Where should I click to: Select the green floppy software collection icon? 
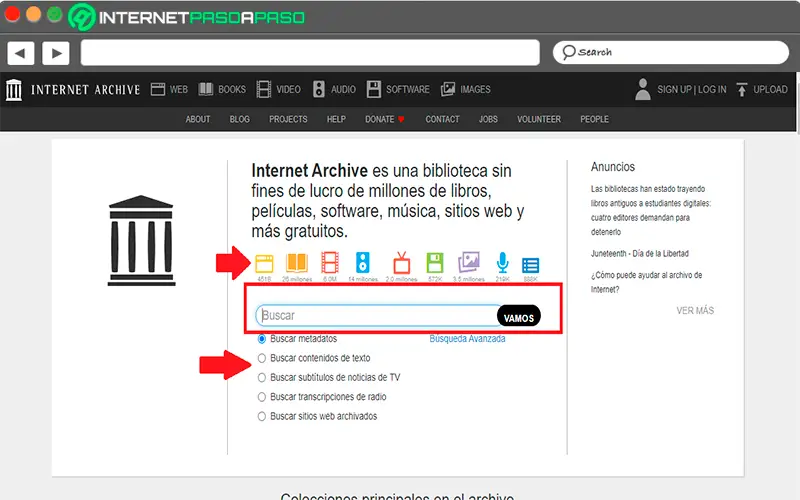[x=435, y=263]
